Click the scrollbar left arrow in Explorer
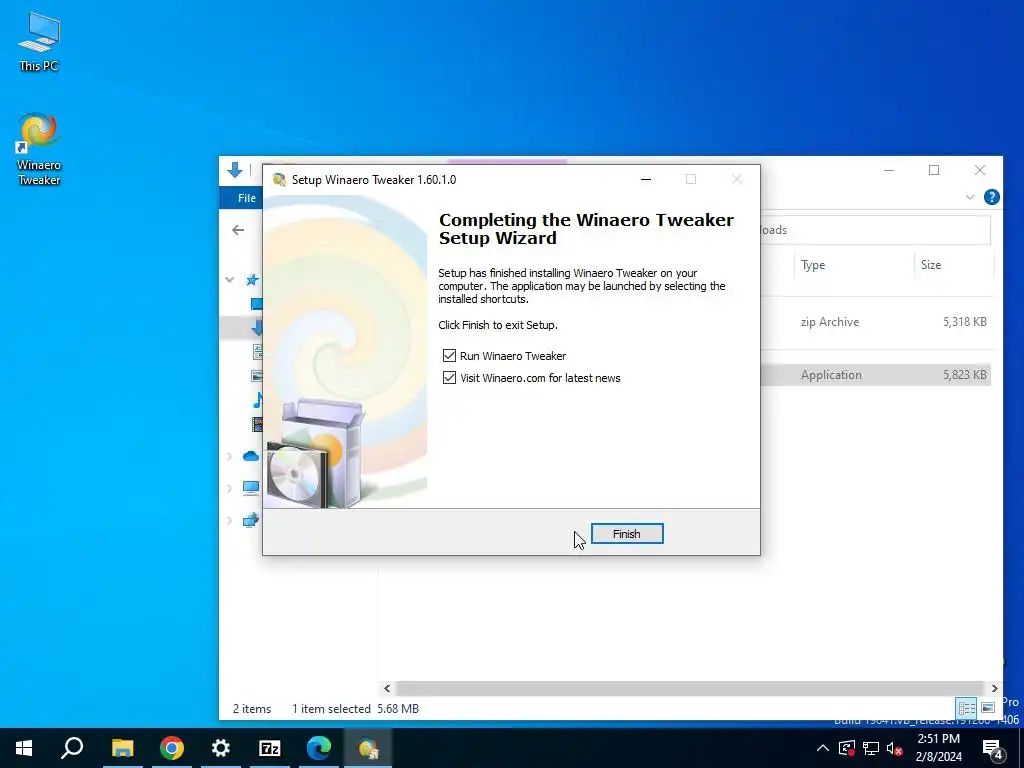 387,688
